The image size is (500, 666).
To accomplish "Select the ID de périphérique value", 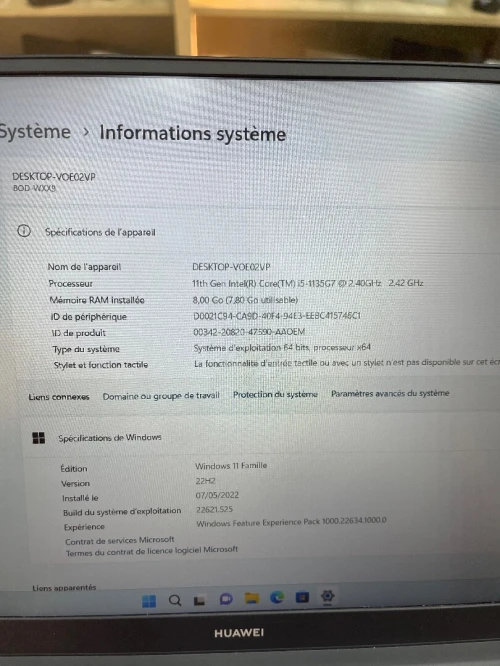I will [277, 316].
